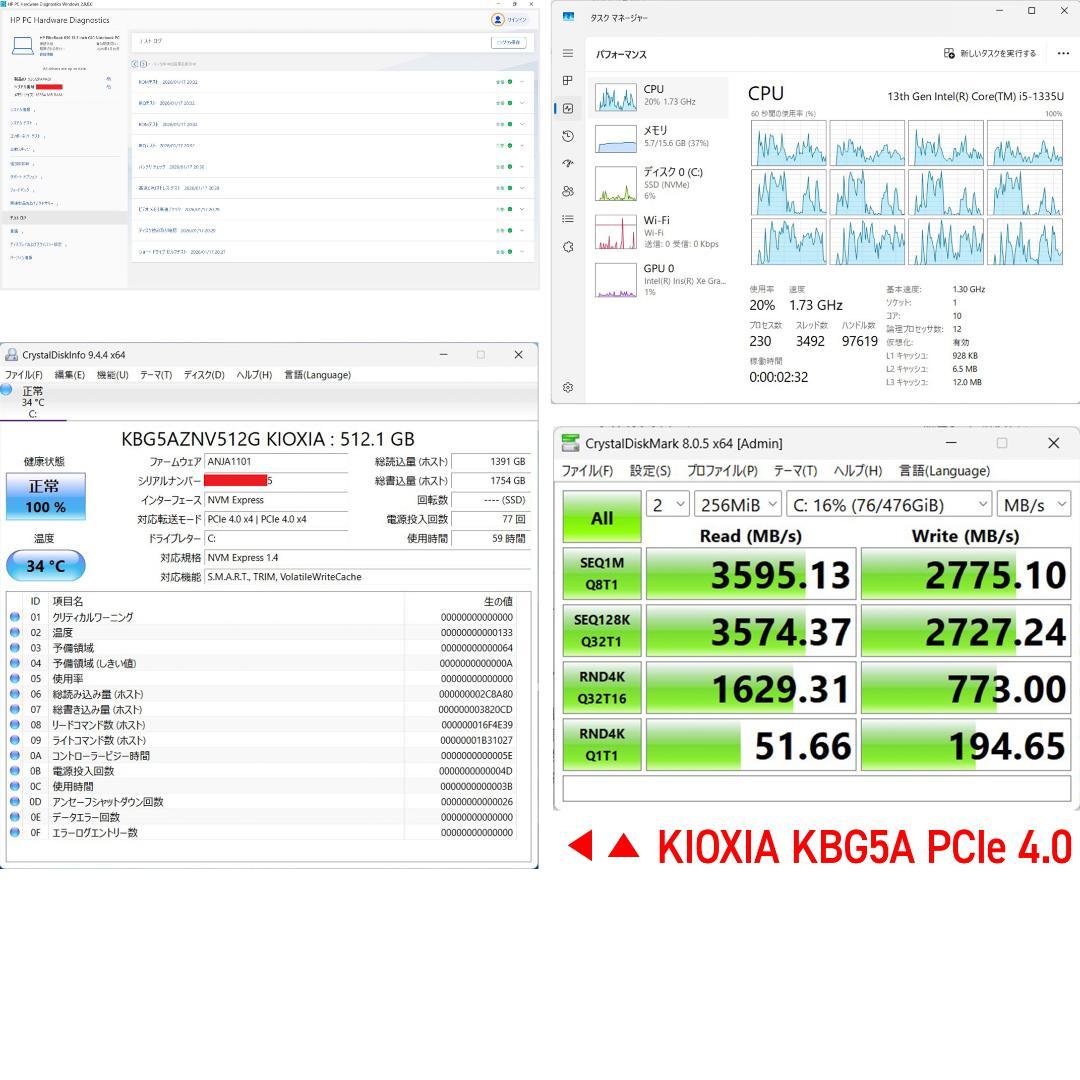Open the Services puzzle icon in Task Manager
The height and width of the screenshot is (1080, 1080).
pos(568,247)
